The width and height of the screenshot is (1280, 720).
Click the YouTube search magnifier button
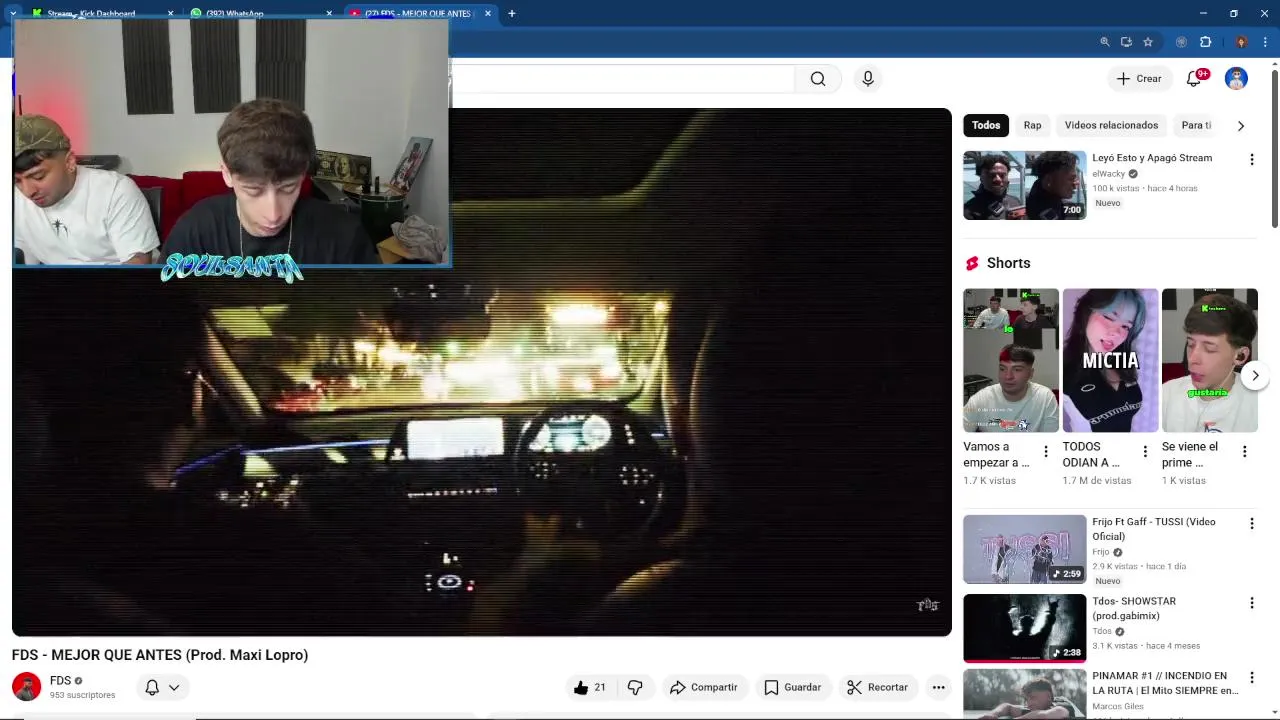tap(818, 79)
